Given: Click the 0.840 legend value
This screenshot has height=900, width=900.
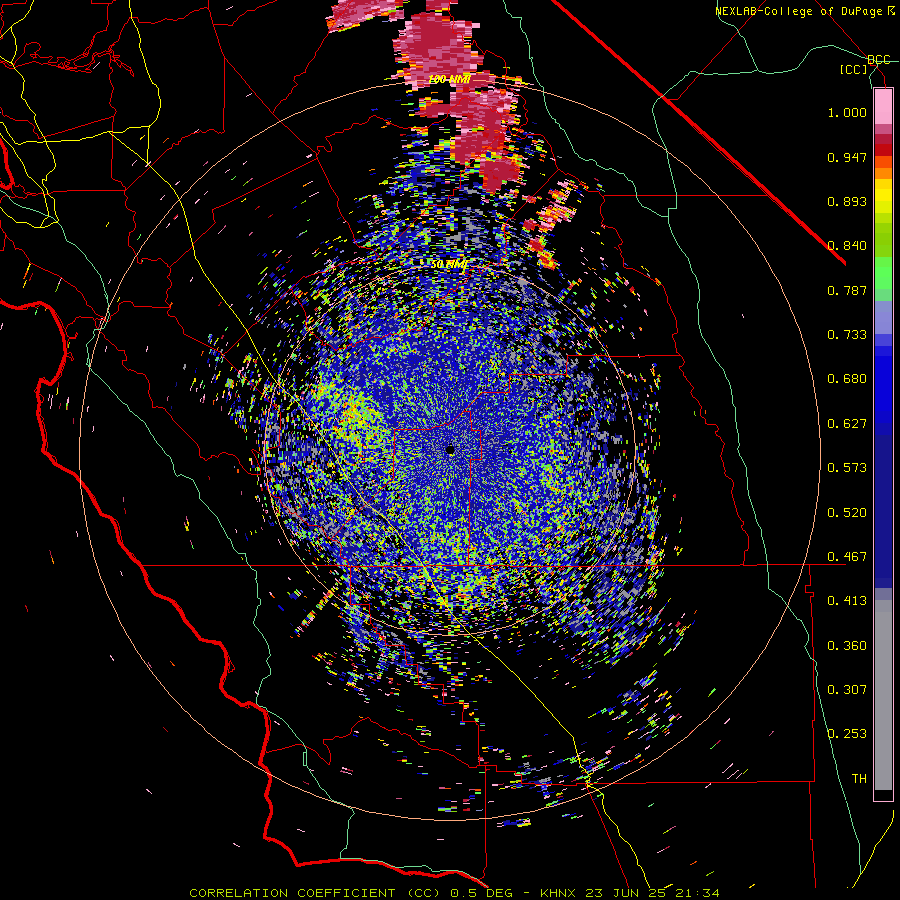Looking at the screenshot, I should click(x=847, y=246).
